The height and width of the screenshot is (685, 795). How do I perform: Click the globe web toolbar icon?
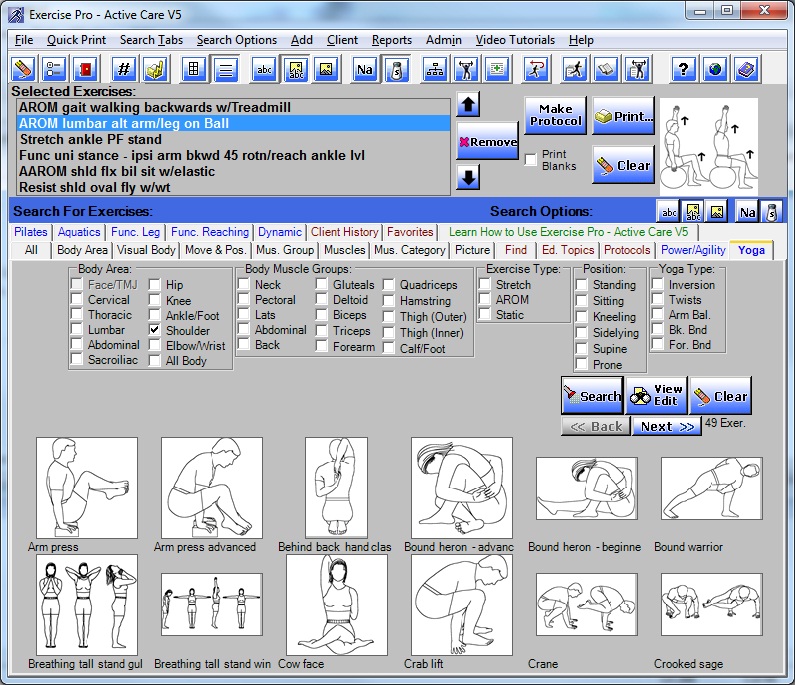[714, 69]
